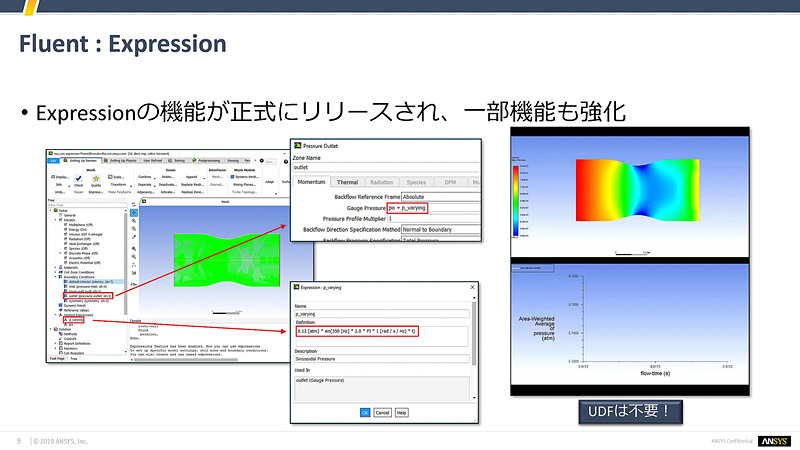
Task: Select the probe tool icon
Action: coord(134,237)
